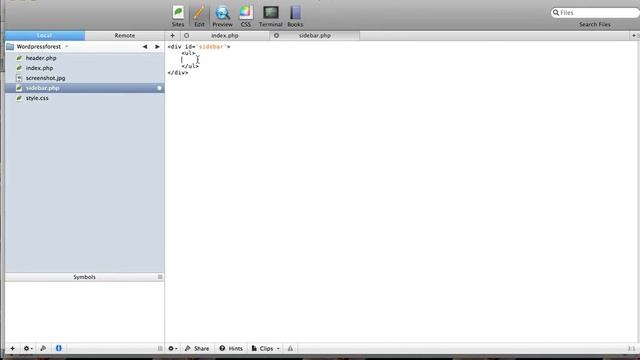Image resolution: width=640 pixels, height=360 pixels.
Task: Add a new document tab with plus
Action: coord(172,36)
